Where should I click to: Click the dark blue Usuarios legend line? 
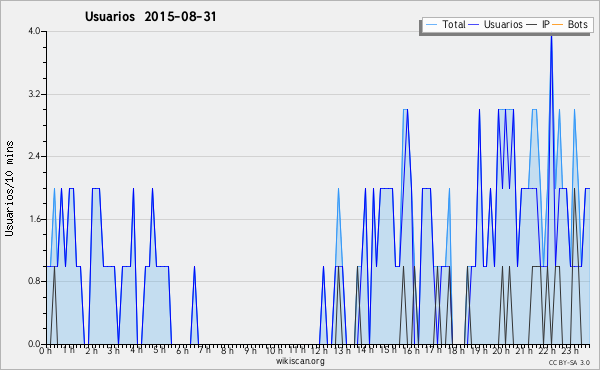474,25
